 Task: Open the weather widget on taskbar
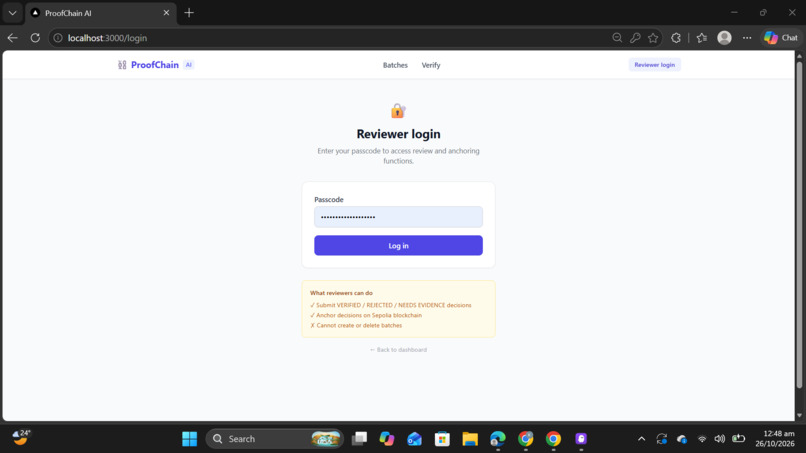coord(21,438)
